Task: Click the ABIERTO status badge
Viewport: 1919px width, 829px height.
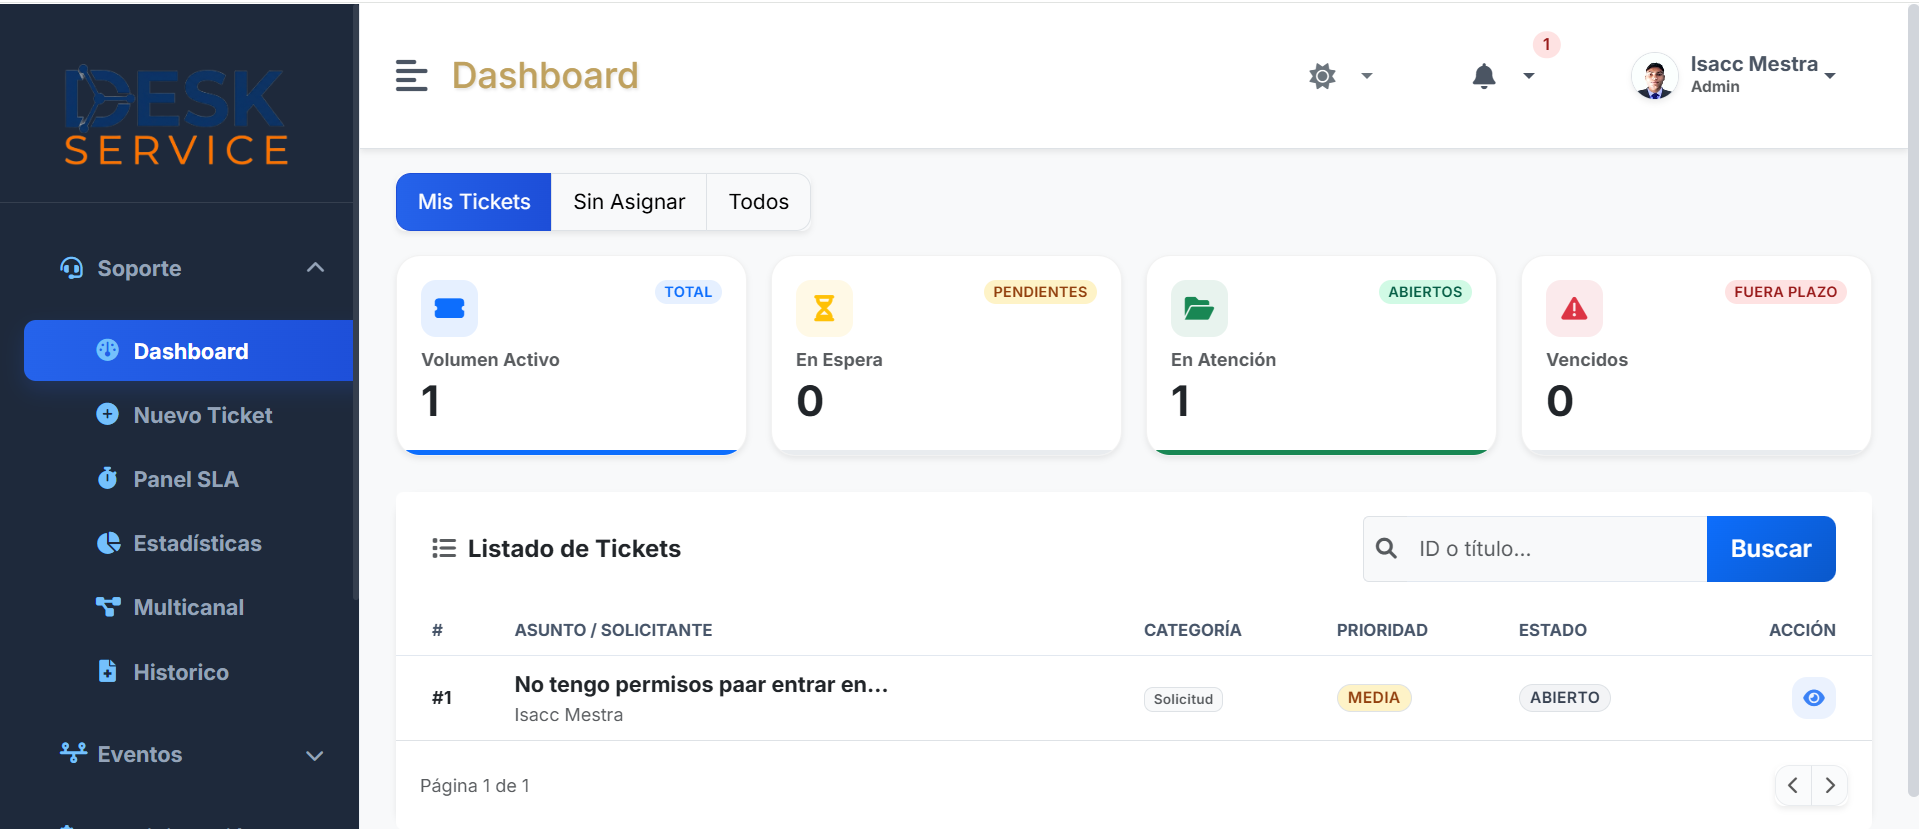Action: [1564, 698]
